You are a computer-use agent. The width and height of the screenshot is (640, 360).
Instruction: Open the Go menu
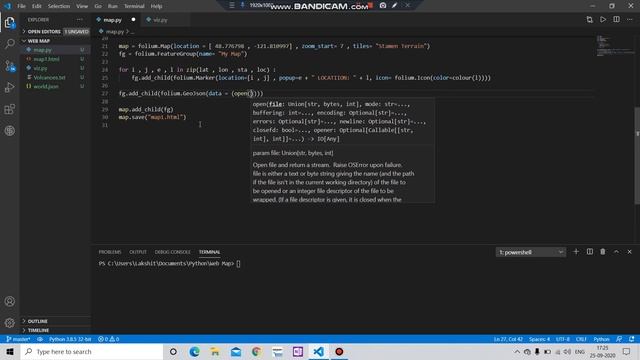[98, 6]
